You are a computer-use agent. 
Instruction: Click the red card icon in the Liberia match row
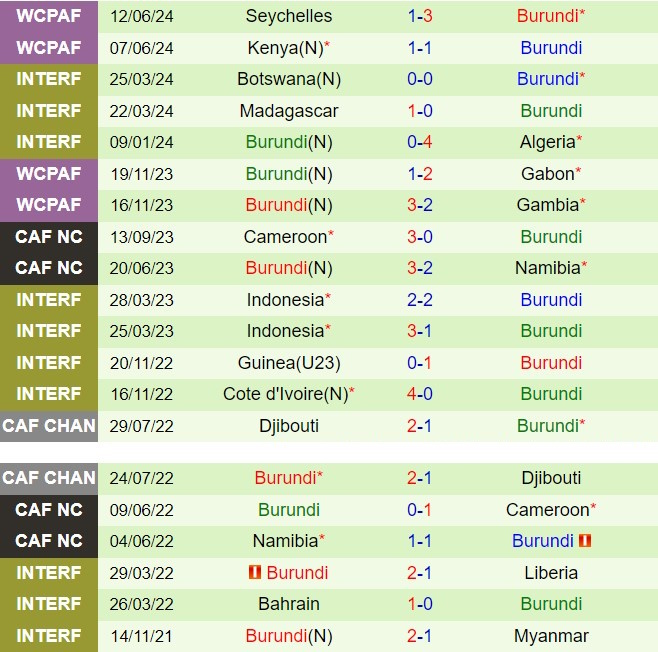(254, 573)
